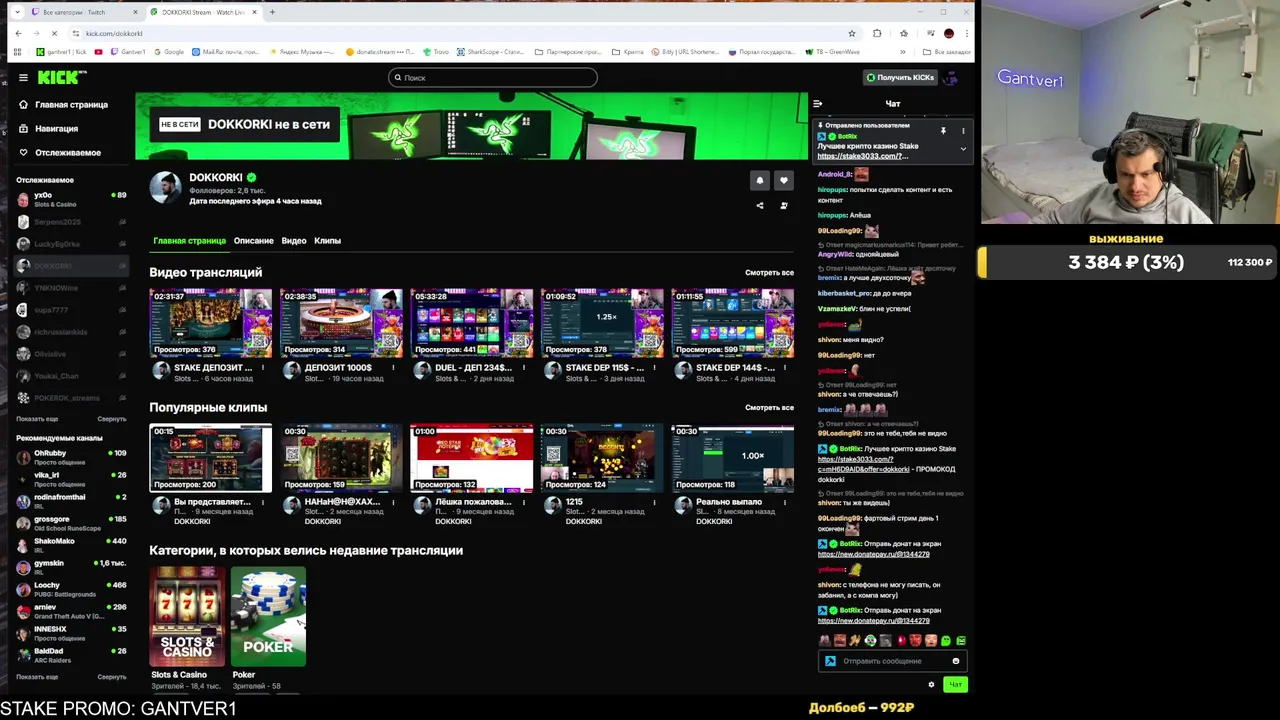Open BaldDad recommended channel
The height and width of the screenshot is (720, 1280).
[70, 655]
